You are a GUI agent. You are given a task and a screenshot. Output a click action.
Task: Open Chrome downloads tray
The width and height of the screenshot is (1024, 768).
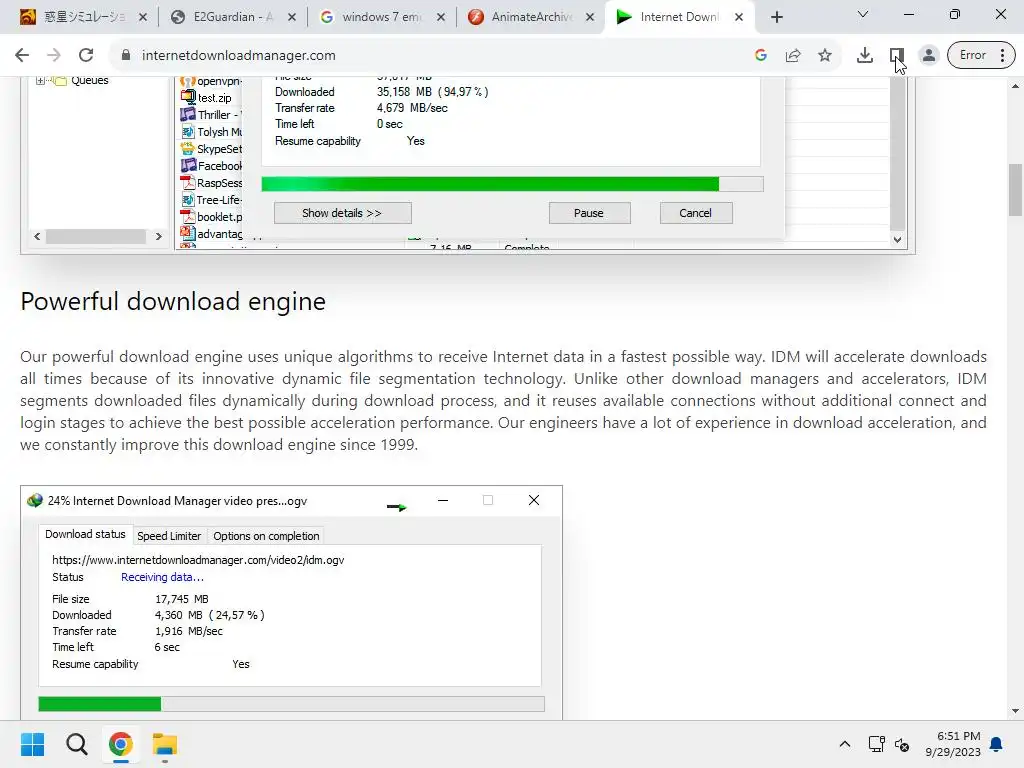[x=865, y=56]
